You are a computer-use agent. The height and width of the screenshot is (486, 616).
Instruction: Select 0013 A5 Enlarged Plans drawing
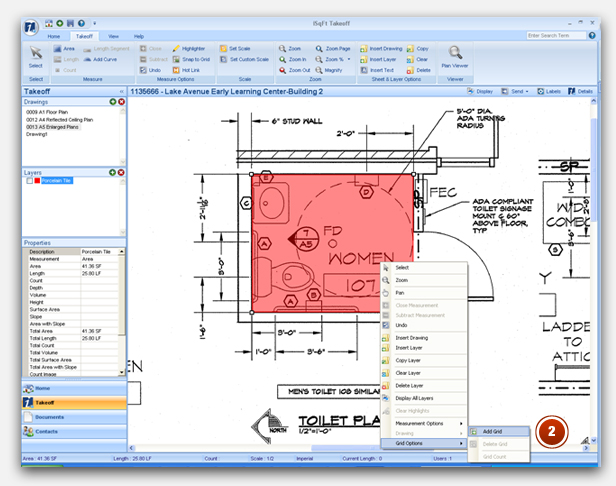(52, 127)
